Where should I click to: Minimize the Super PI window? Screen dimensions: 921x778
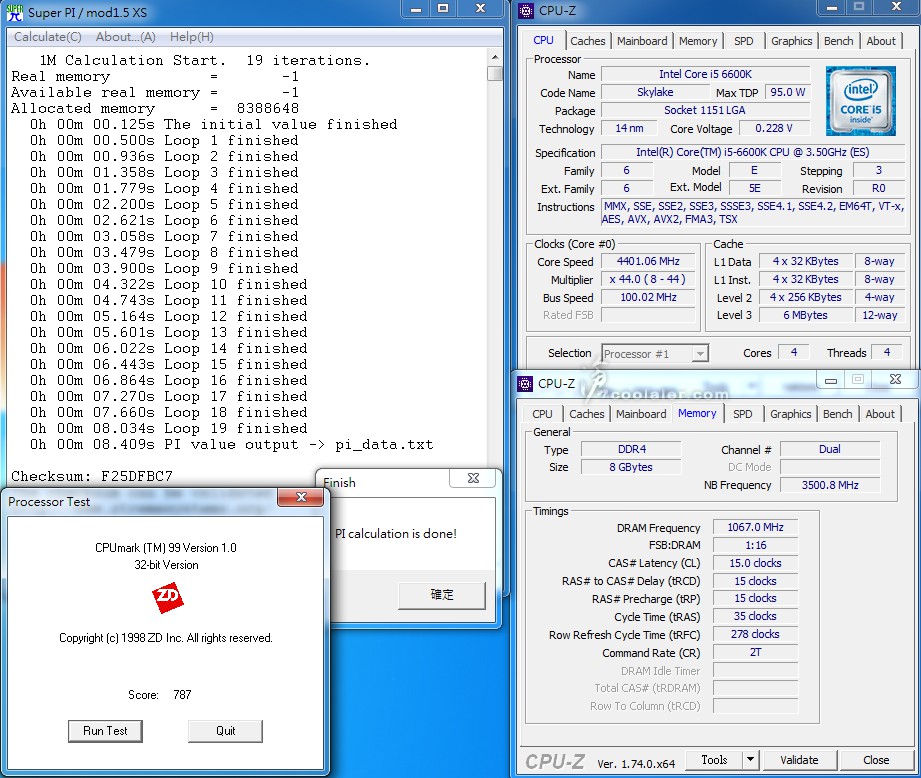click(416, 9)
